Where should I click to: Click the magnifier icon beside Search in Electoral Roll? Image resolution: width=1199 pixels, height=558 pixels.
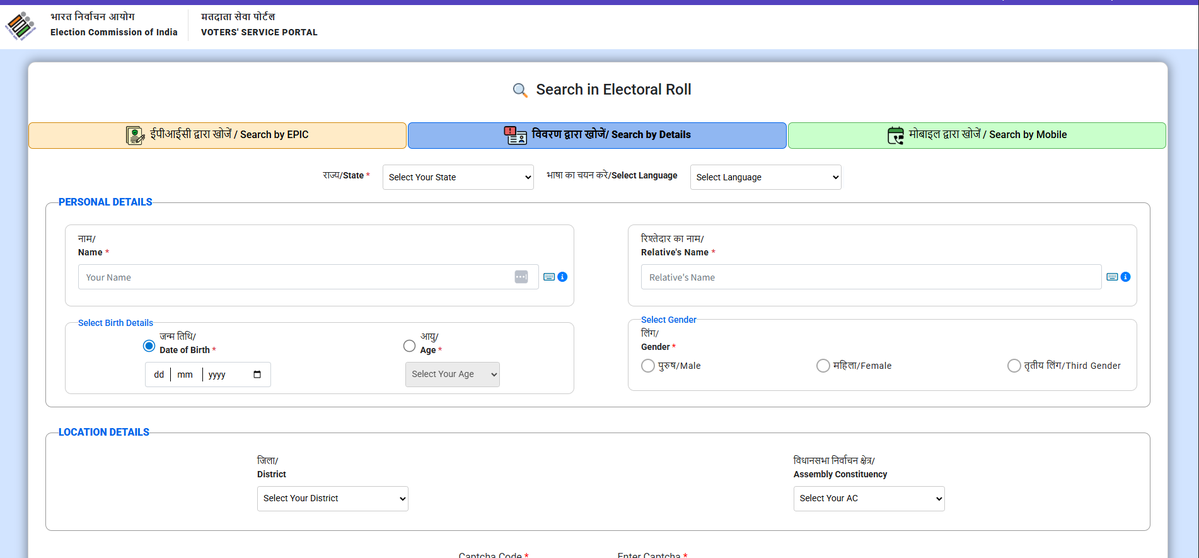tap(520, 90)
